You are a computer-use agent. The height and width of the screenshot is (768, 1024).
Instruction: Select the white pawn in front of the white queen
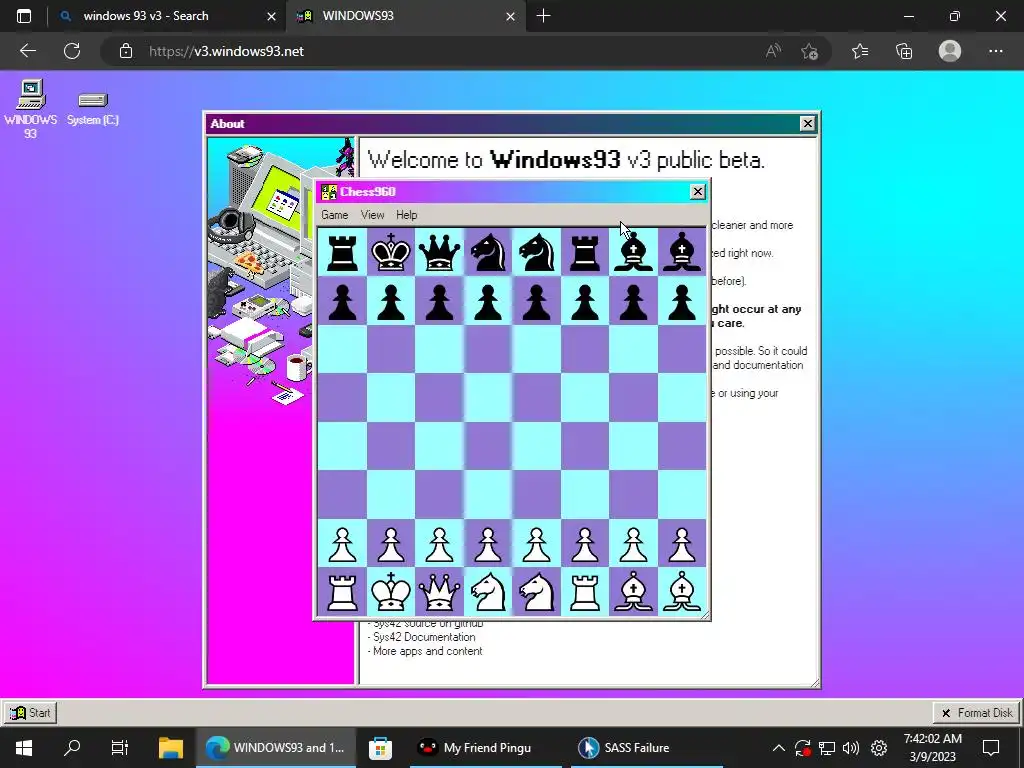[439, 545]
